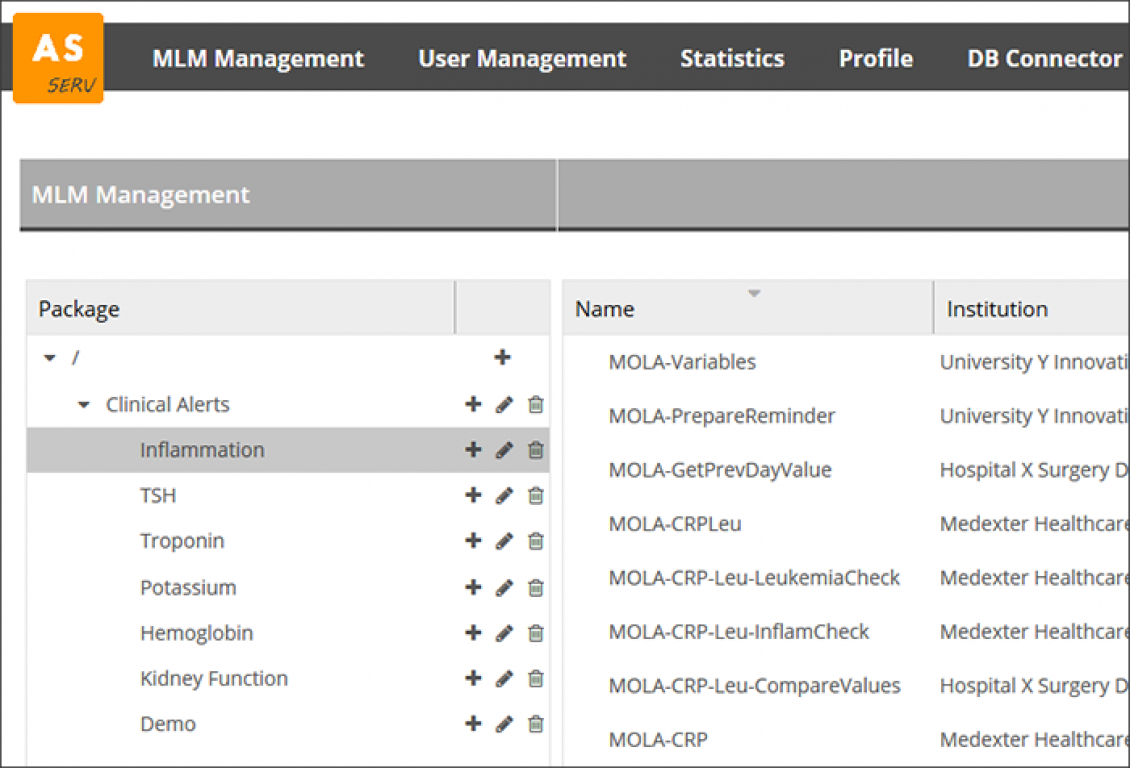This screenshot has height=768, width=1130.
Task: Delete the Troponin package
Action: point(536,541)
